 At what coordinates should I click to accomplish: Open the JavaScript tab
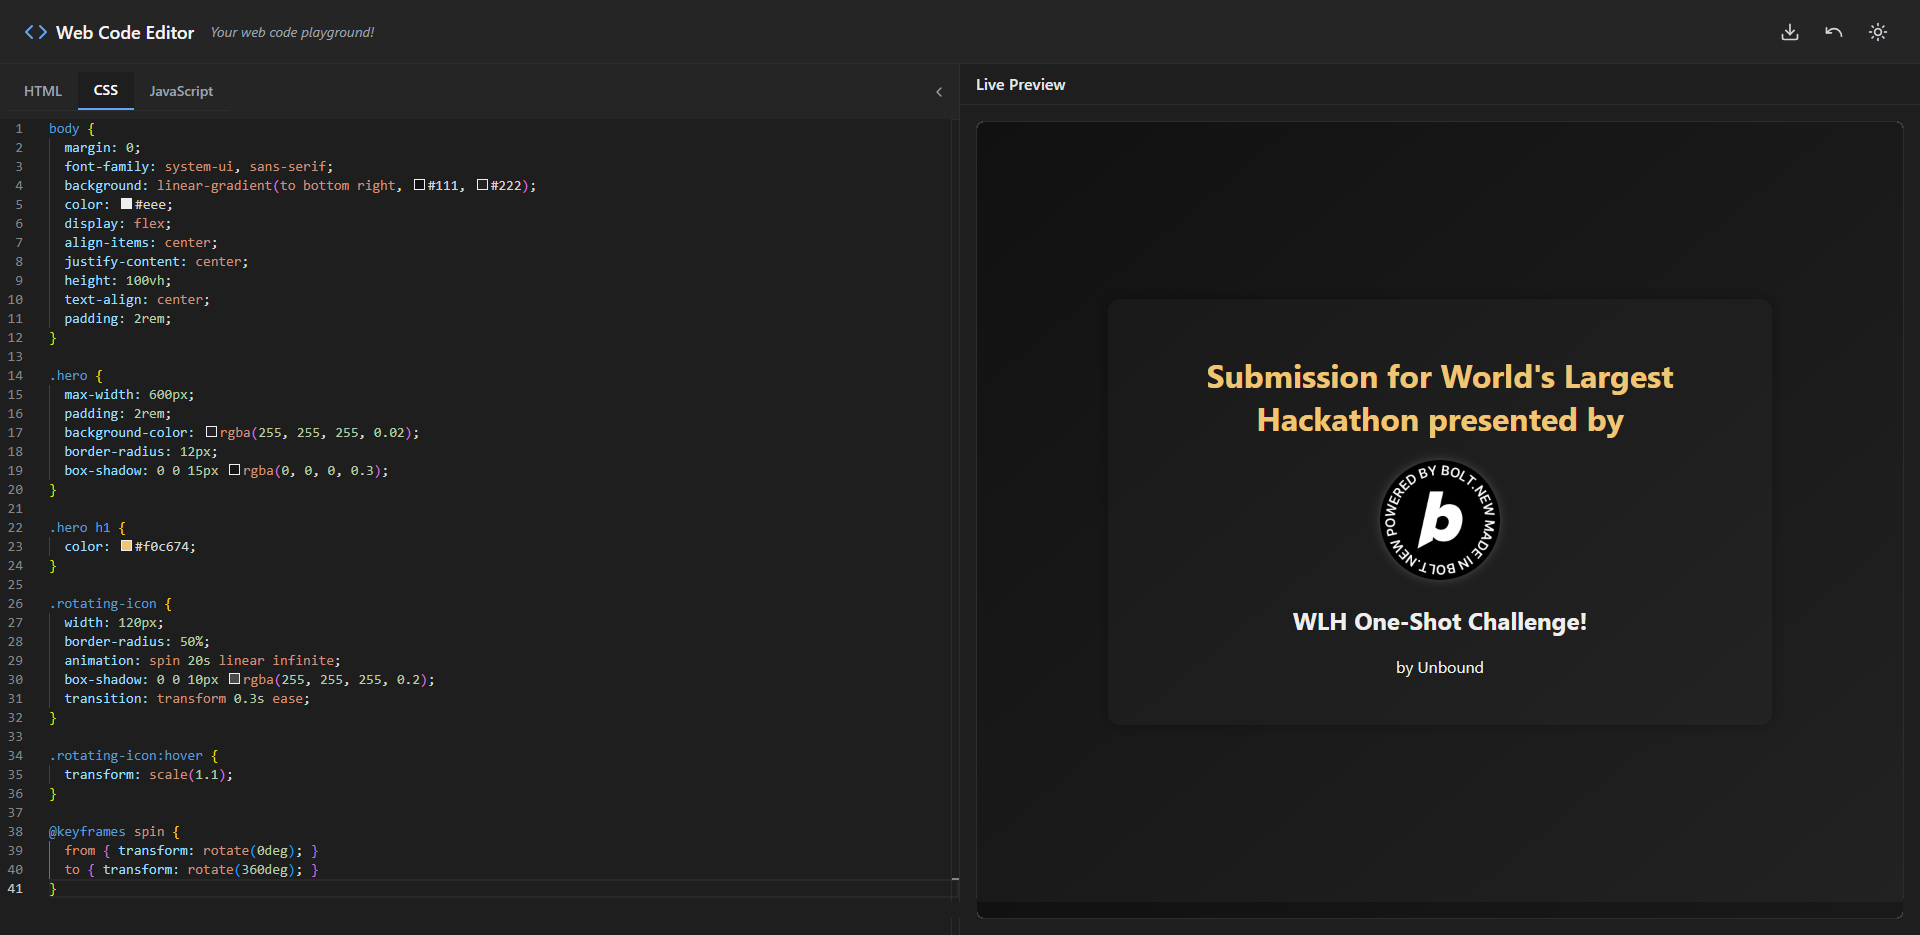point(181,91)
